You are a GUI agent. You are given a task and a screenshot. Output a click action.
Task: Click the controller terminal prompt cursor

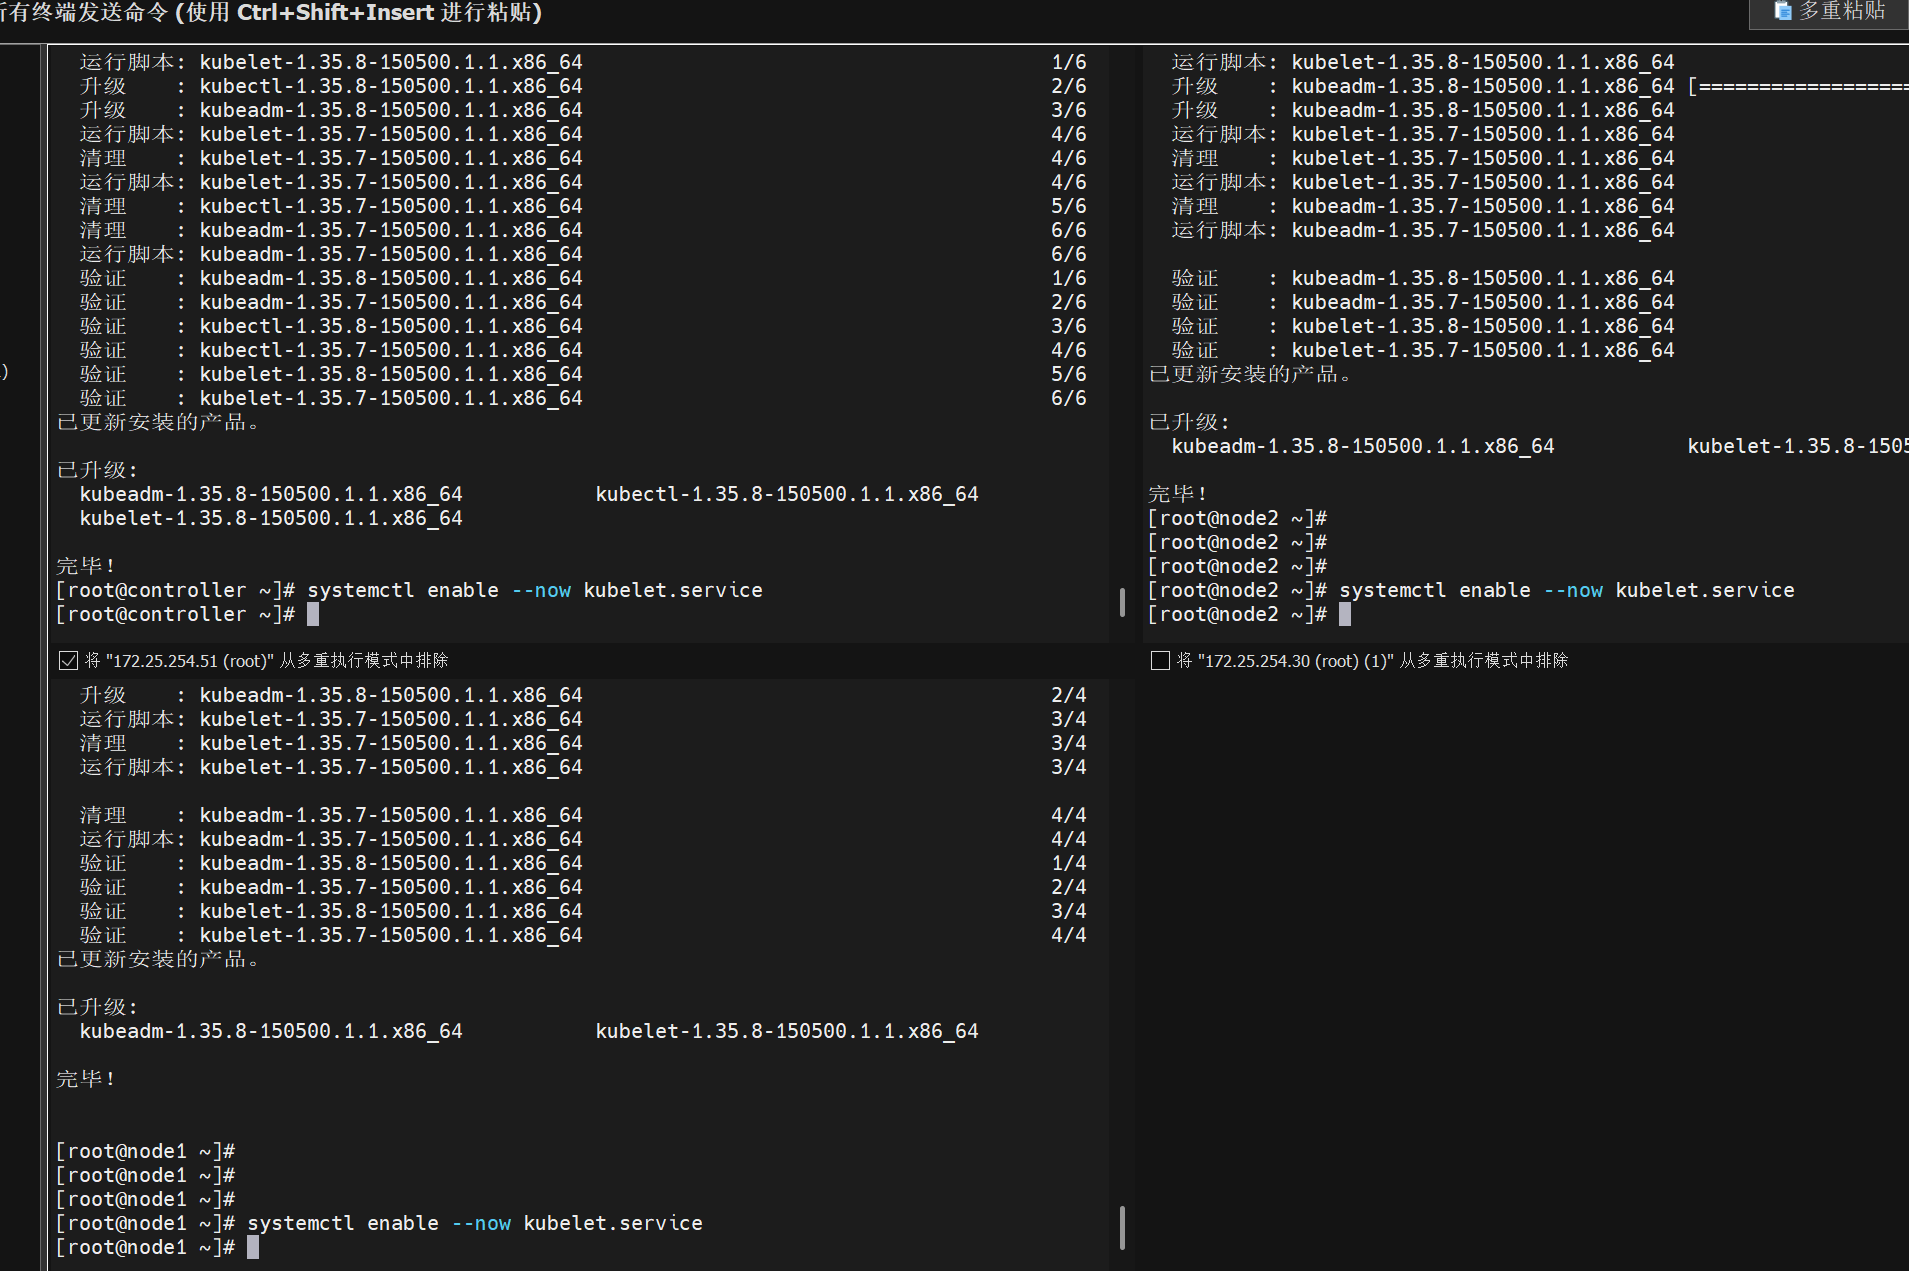(x=313, y=614)
